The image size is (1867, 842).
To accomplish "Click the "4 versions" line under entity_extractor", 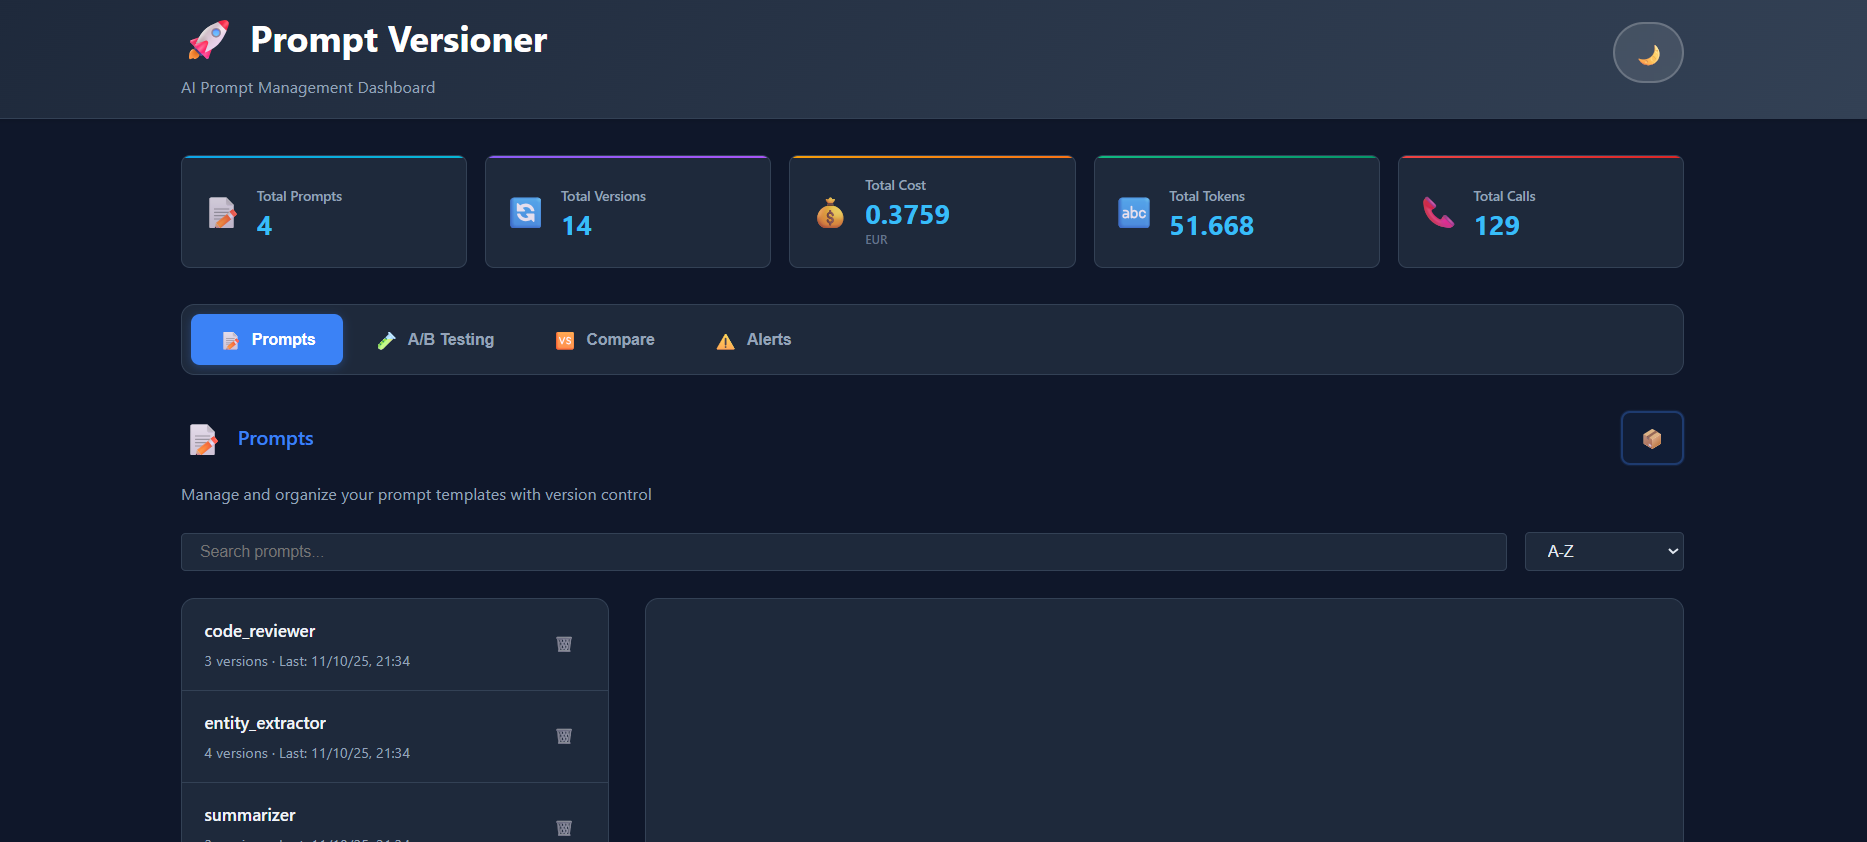I will pos(307,754).
